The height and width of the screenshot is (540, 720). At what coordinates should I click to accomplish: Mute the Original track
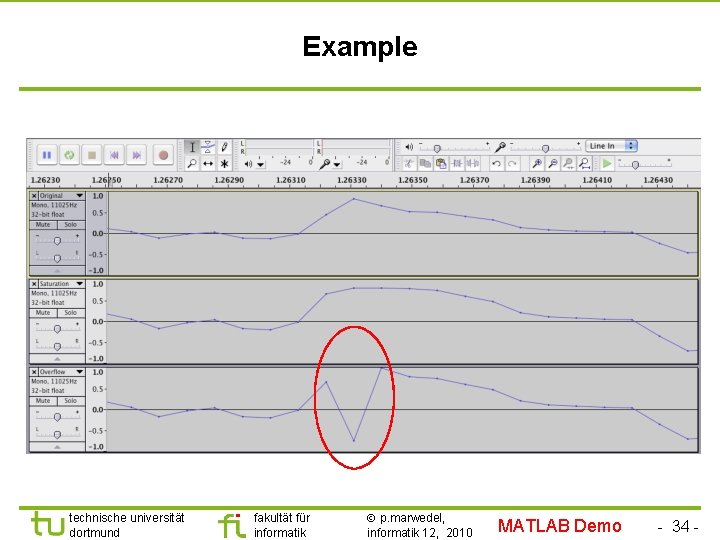tap(43, 225)
